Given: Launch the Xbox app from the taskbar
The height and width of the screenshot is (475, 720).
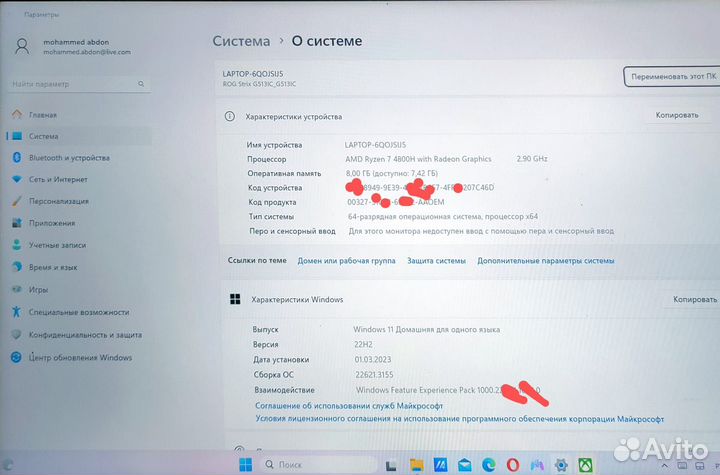Looking at the screenshot, I should coord(585,465).
